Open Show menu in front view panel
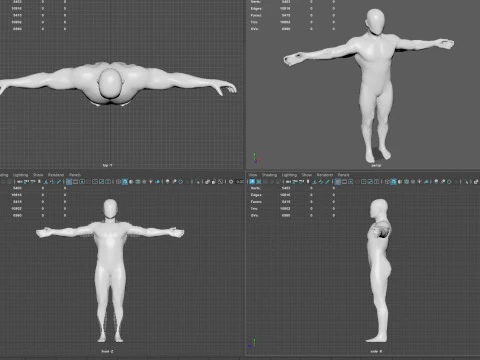The width and height of the screenshot is (480, 360). coord(38,175)
